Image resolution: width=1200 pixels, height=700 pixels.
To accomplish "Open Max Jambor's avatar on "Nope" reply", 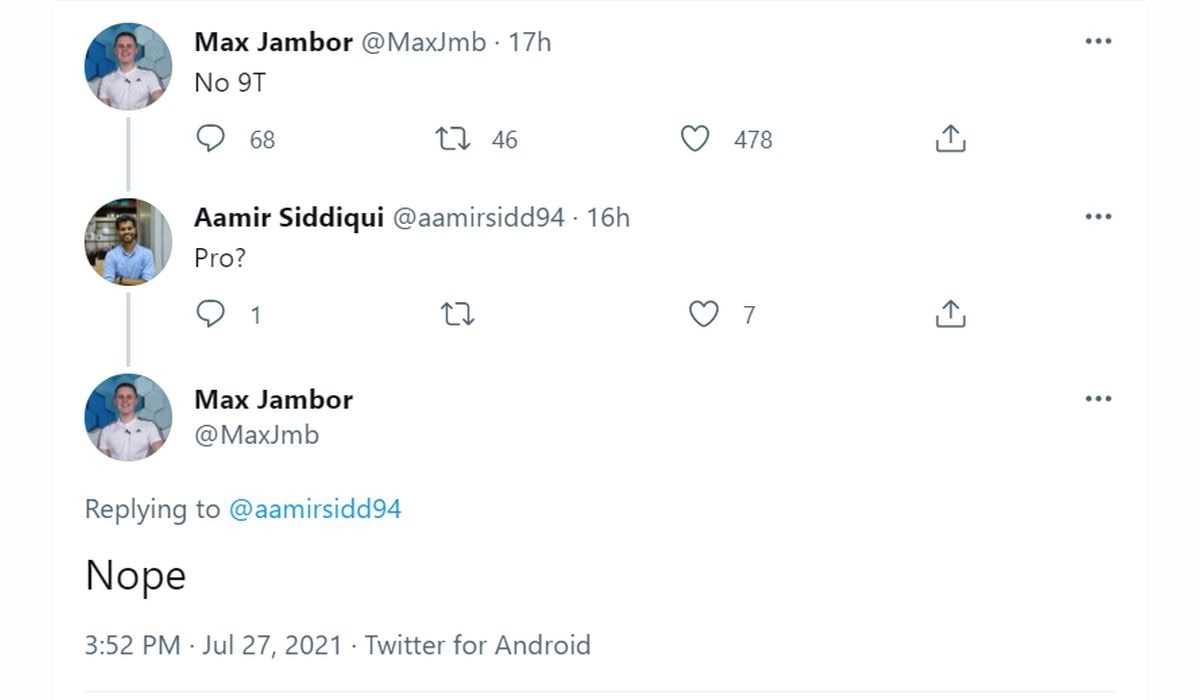I will point(128,417).
